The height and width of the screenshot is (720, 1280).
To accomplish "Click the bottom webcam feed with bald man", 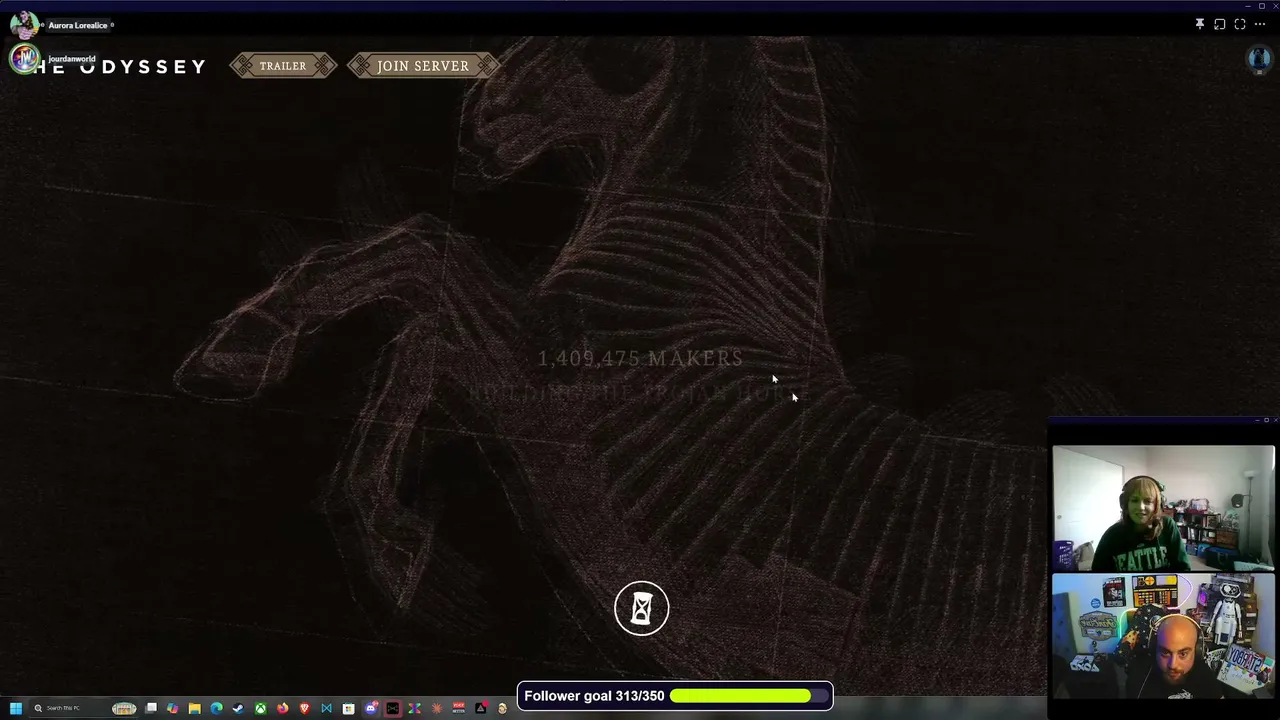I will [x=1163, y=635].
